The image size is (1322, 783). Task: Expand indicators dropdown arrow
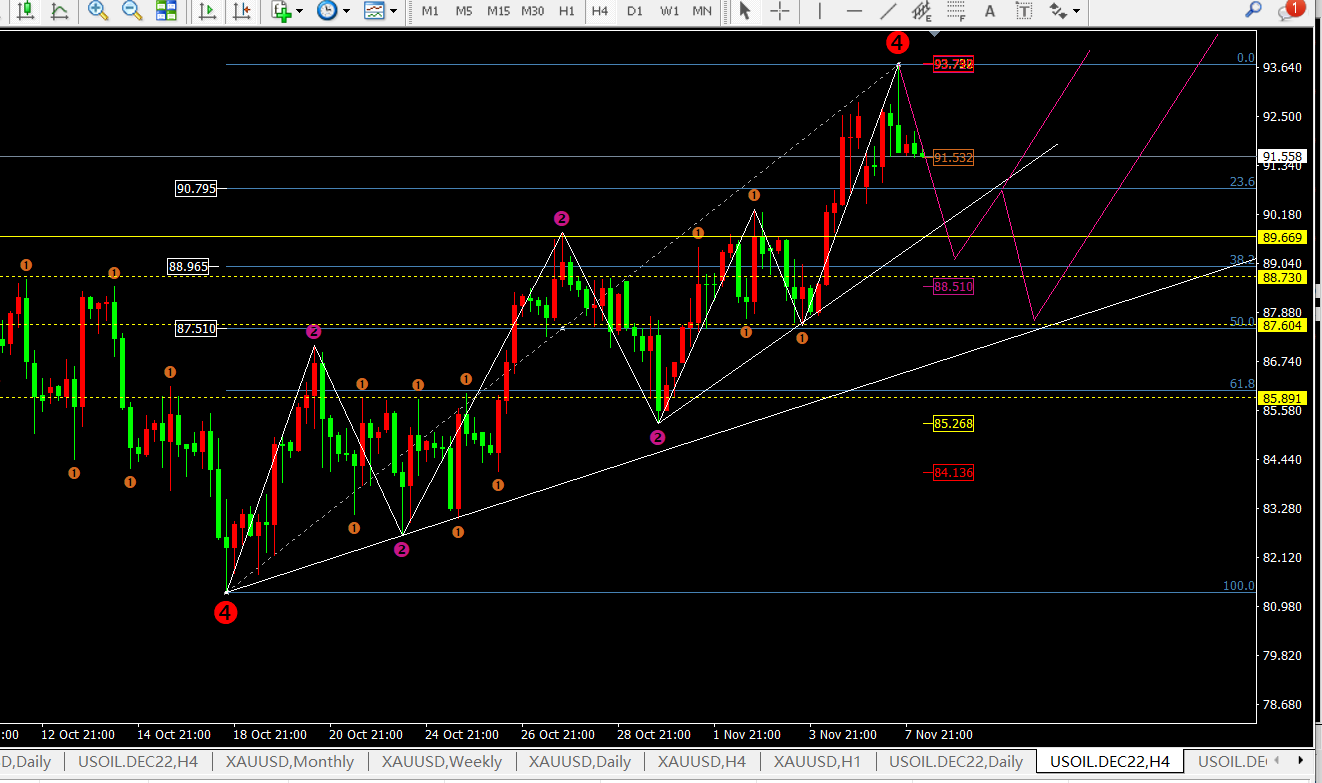click(300, 11)
